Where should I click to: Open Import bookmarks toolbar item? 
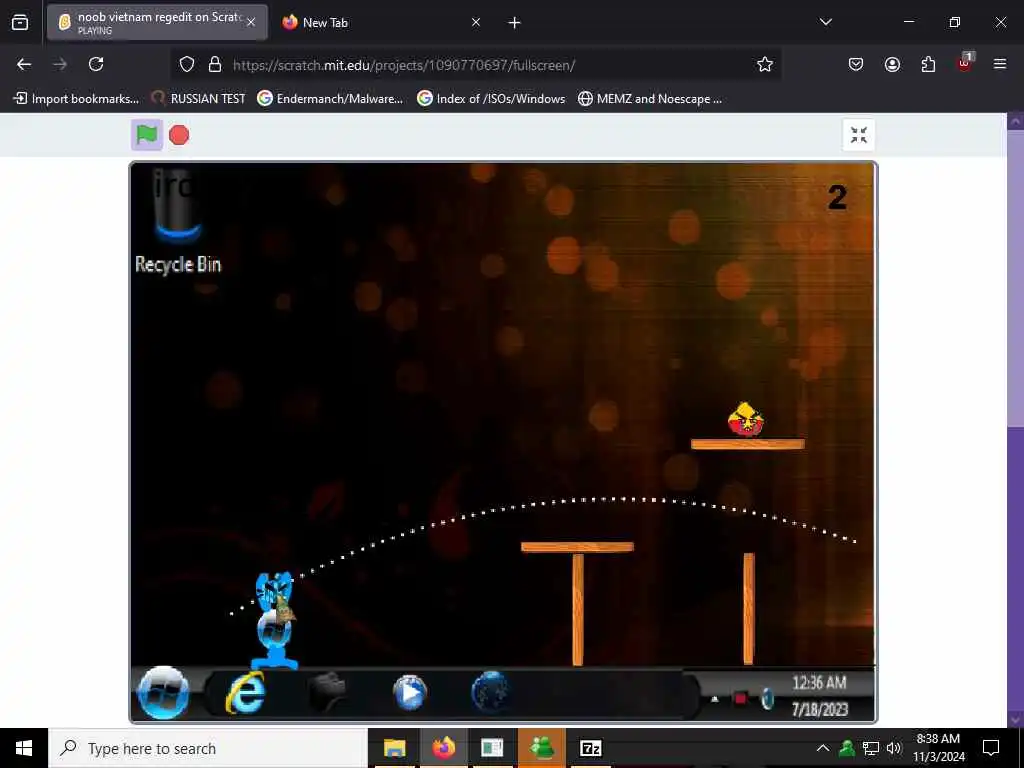pos(76,99)
